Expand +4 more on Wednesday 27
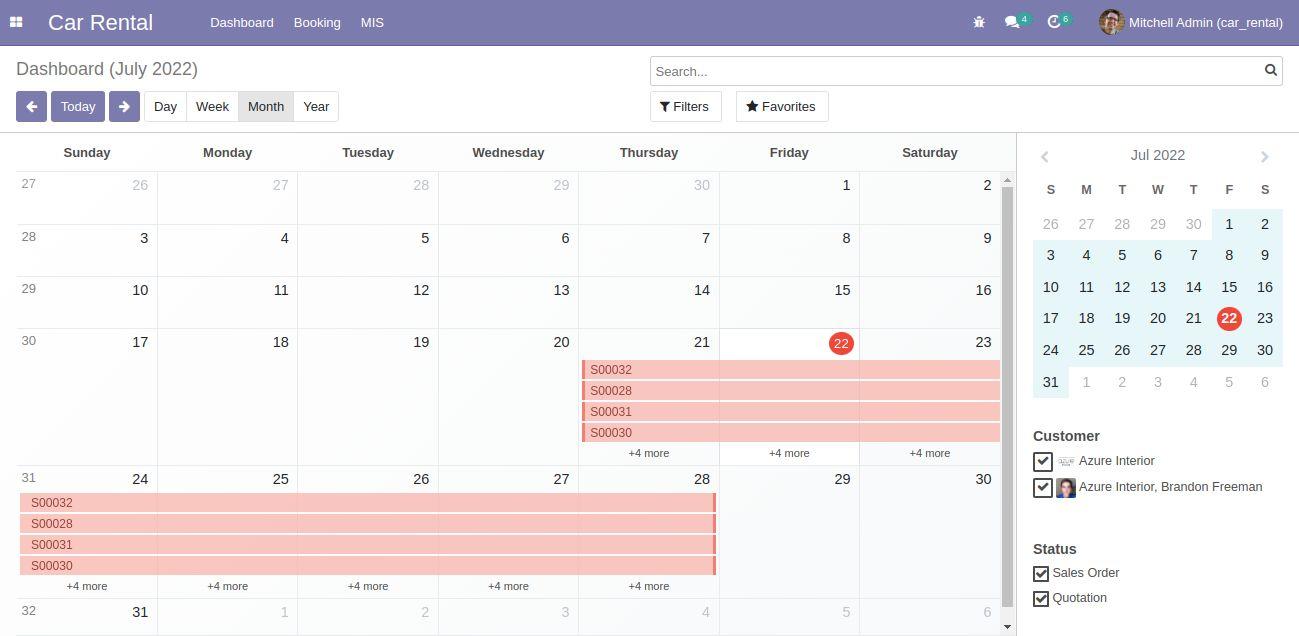Image resolution: width=1299 pixels, height=636 pixels. tap(508, 586)
